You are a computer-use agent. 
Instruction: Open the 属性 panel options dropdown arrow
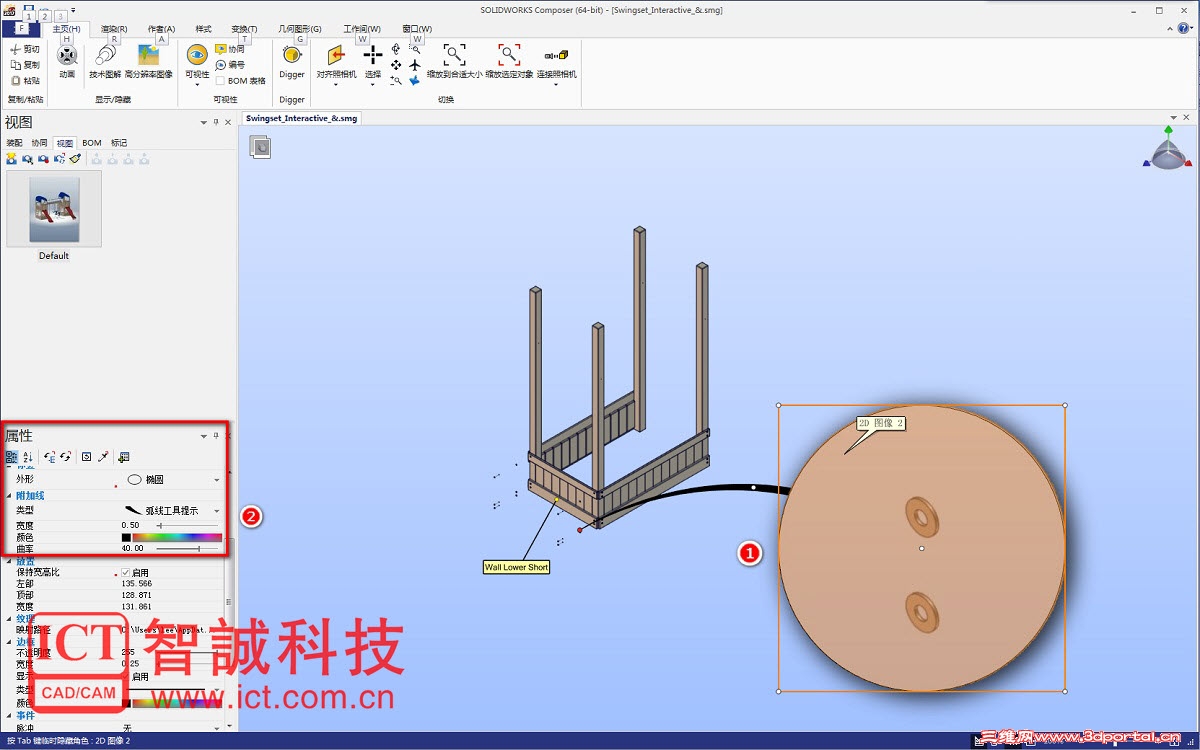tap(204, 436)
